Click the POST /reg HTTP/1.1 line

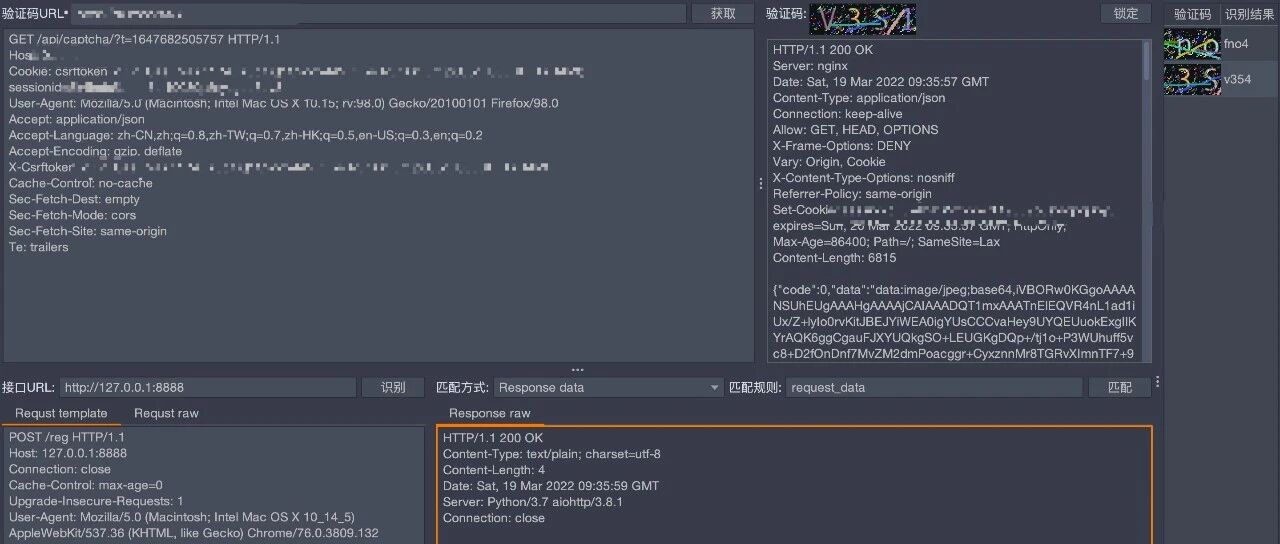tap(67, 437)
